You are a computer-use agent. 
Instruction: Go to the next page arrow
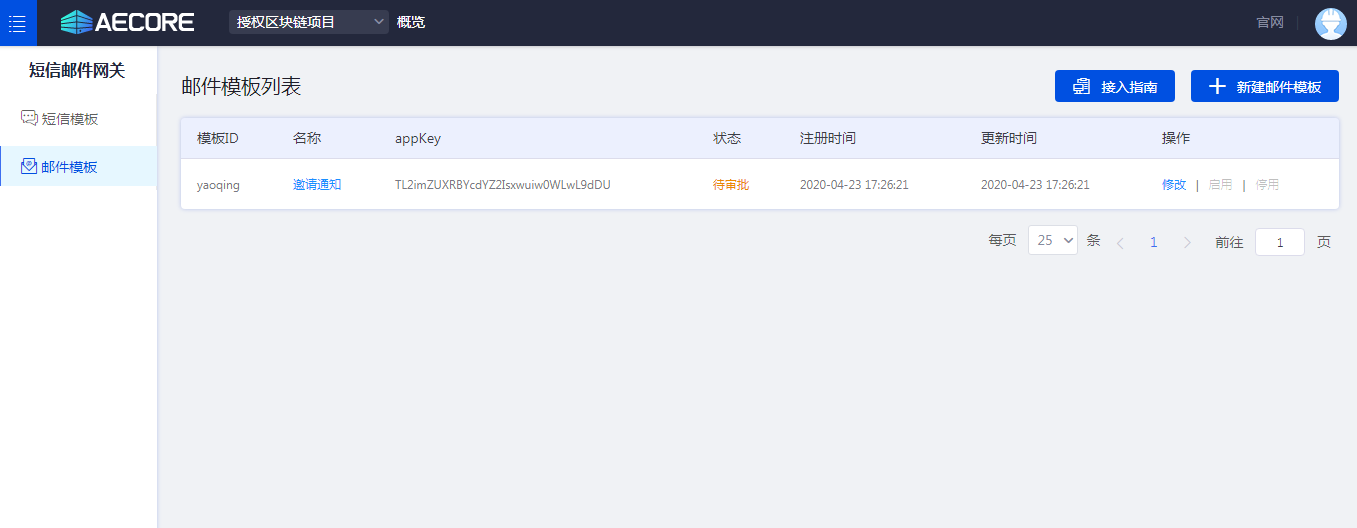1187,242
